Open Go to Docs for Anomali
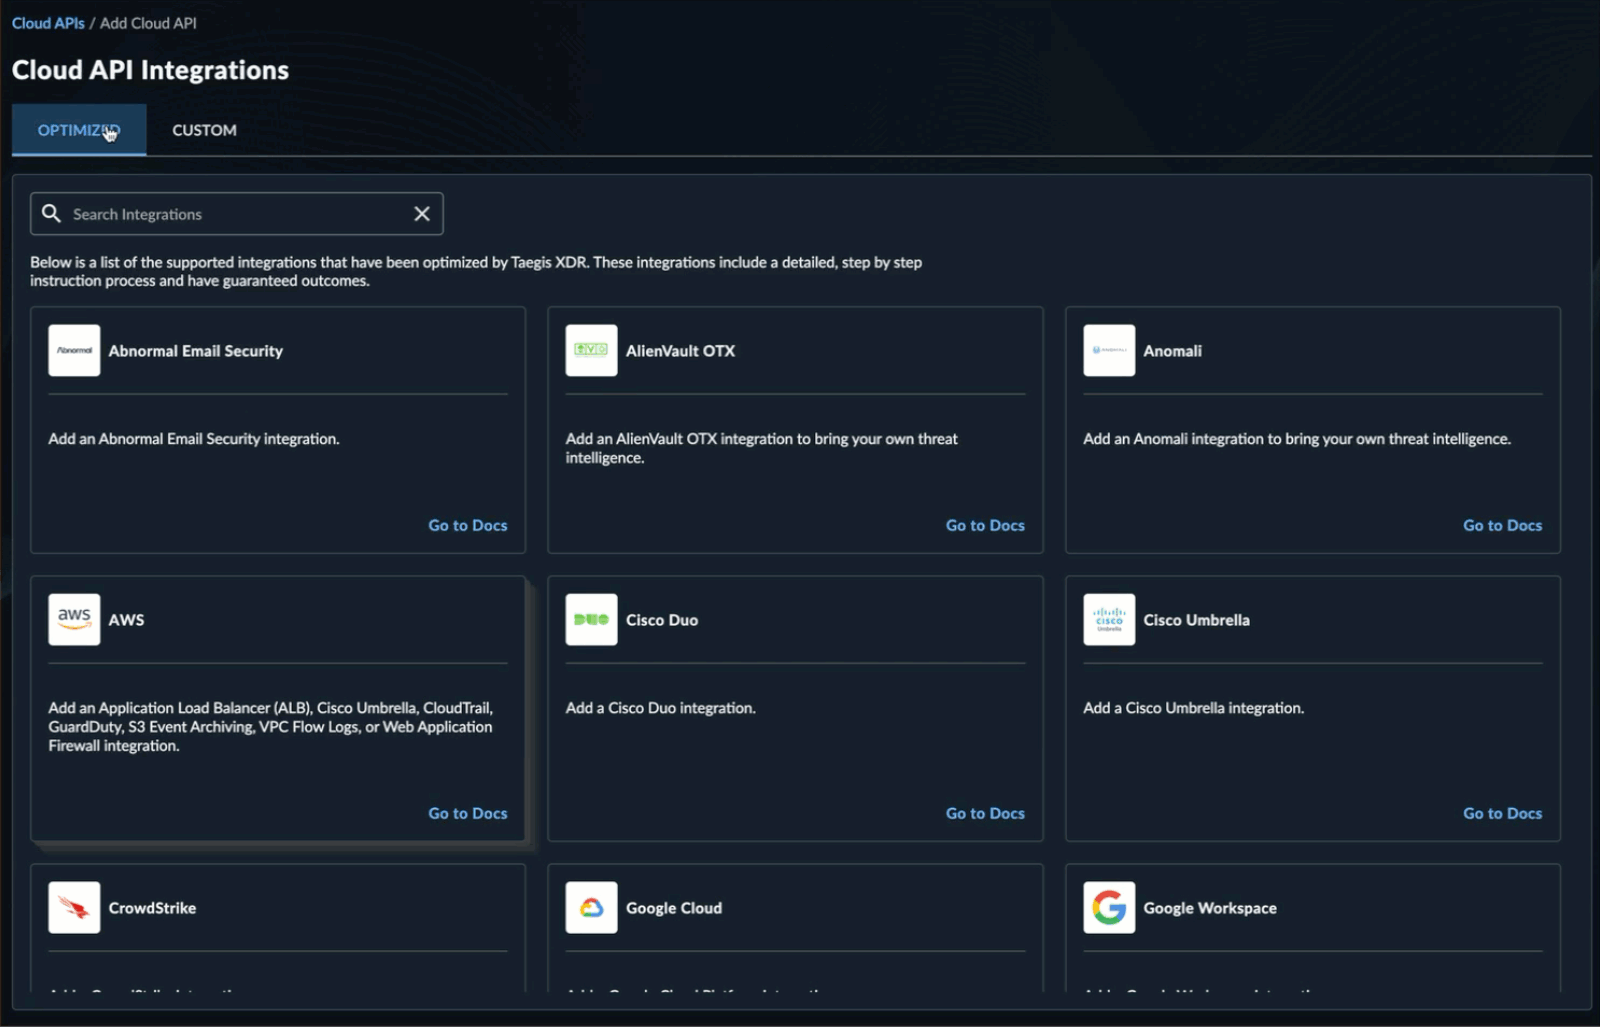Image resolution: width=1600 pixels, height=1027 pixels. click(1503, 526)
